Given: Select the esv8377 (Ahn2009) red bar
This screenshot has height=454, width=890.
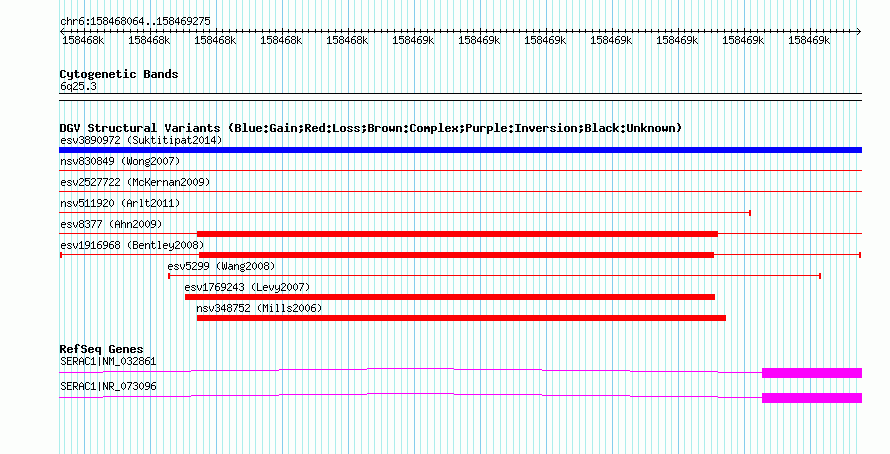Looking at the screenshot, I should tap(457, 234).
